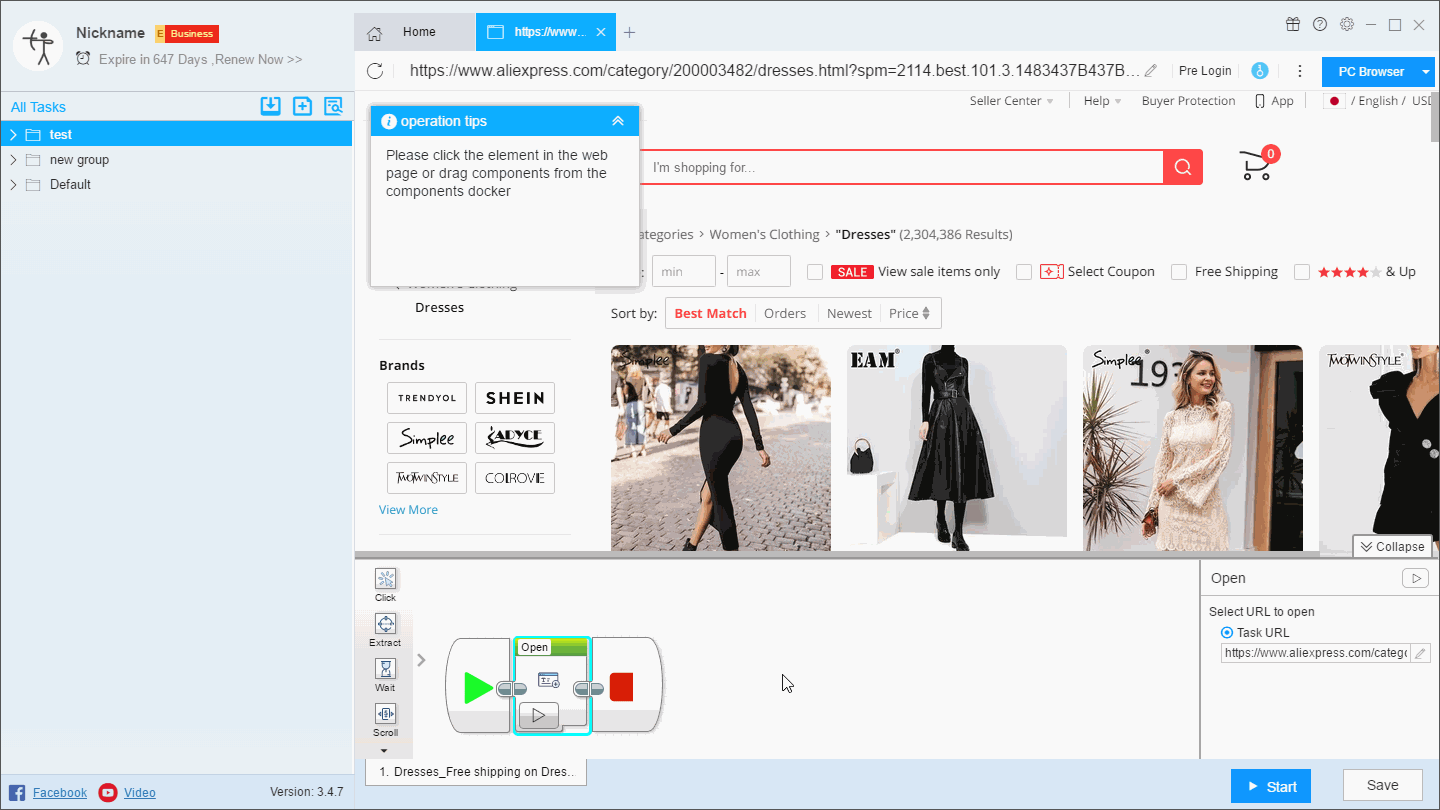
Task: Click the Save button
Action: [1382, 785]
